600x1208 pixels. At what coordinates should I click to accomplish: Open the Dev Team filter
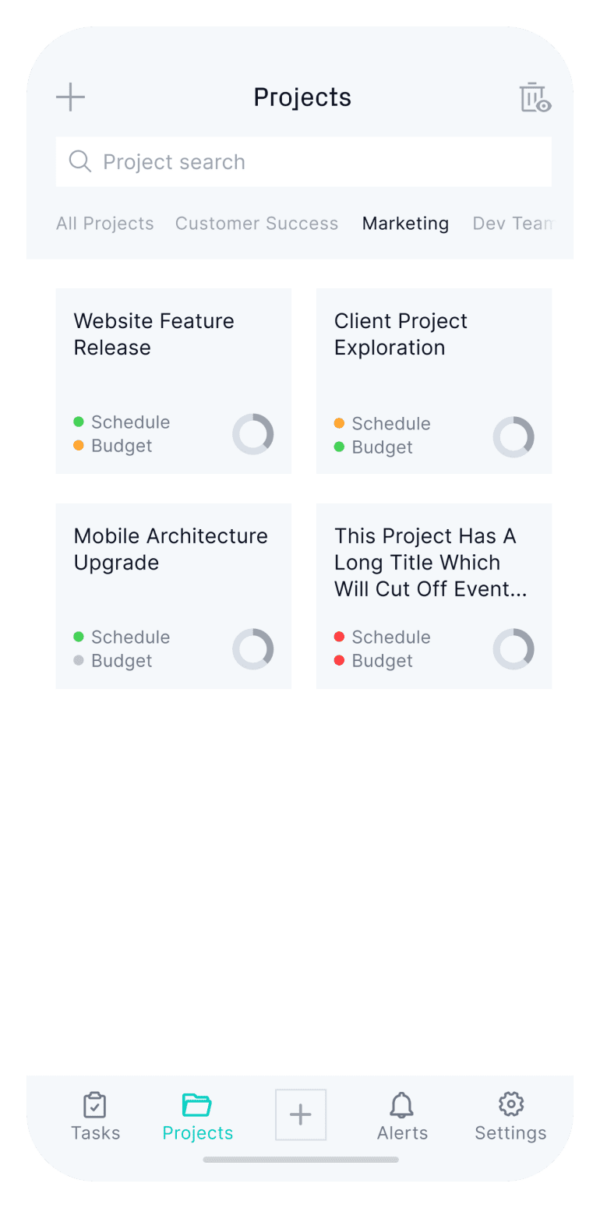513,223
